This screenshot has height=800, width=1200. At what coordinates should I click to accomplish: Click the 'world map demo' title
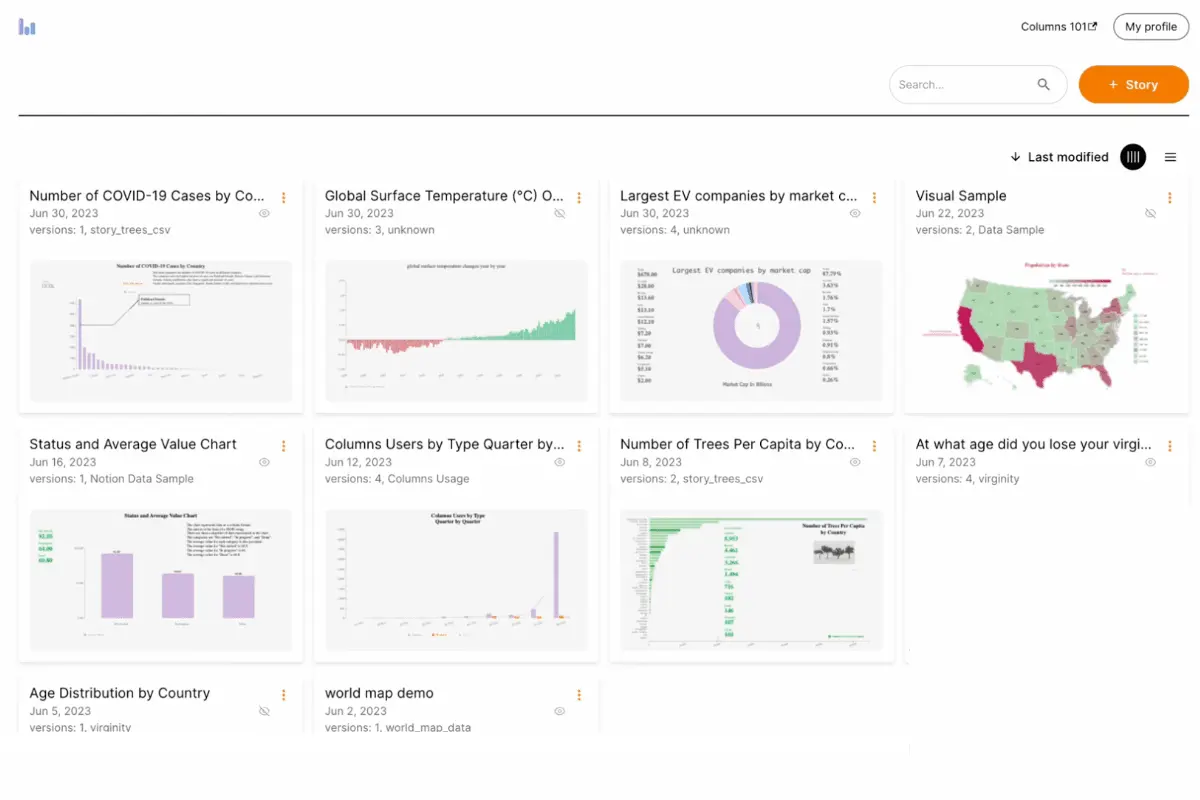click(379, 693)
